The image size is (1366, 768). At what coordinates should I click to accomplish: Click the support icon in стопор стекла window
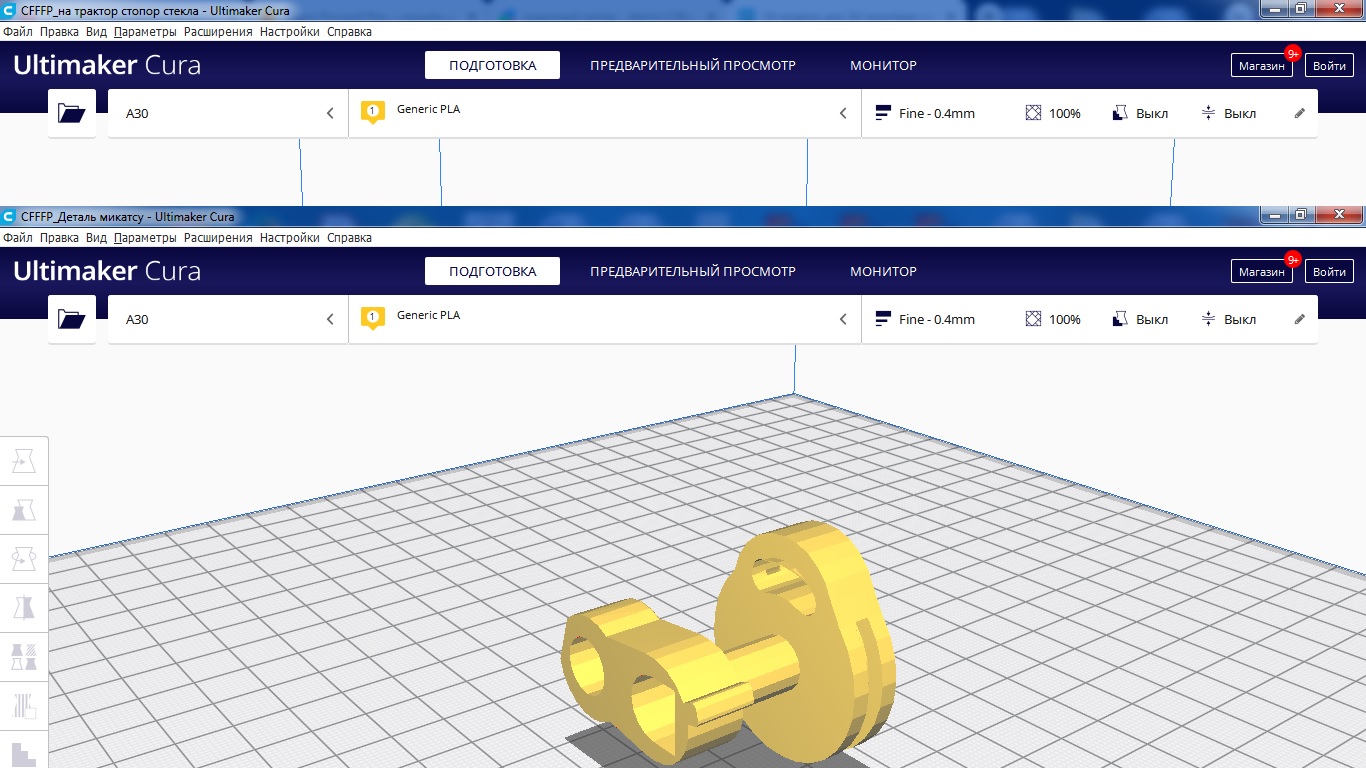[1121, 113]
